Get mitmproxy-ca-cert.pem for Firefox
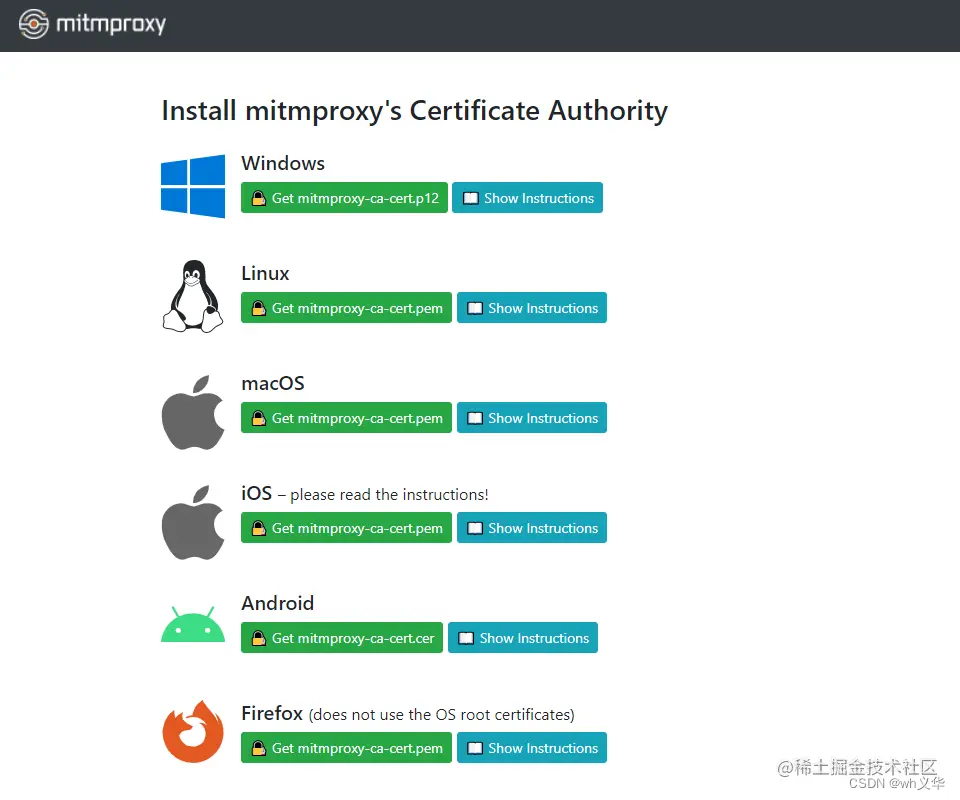The width and height of the screenshot is (960, 800). pos(346,747)
